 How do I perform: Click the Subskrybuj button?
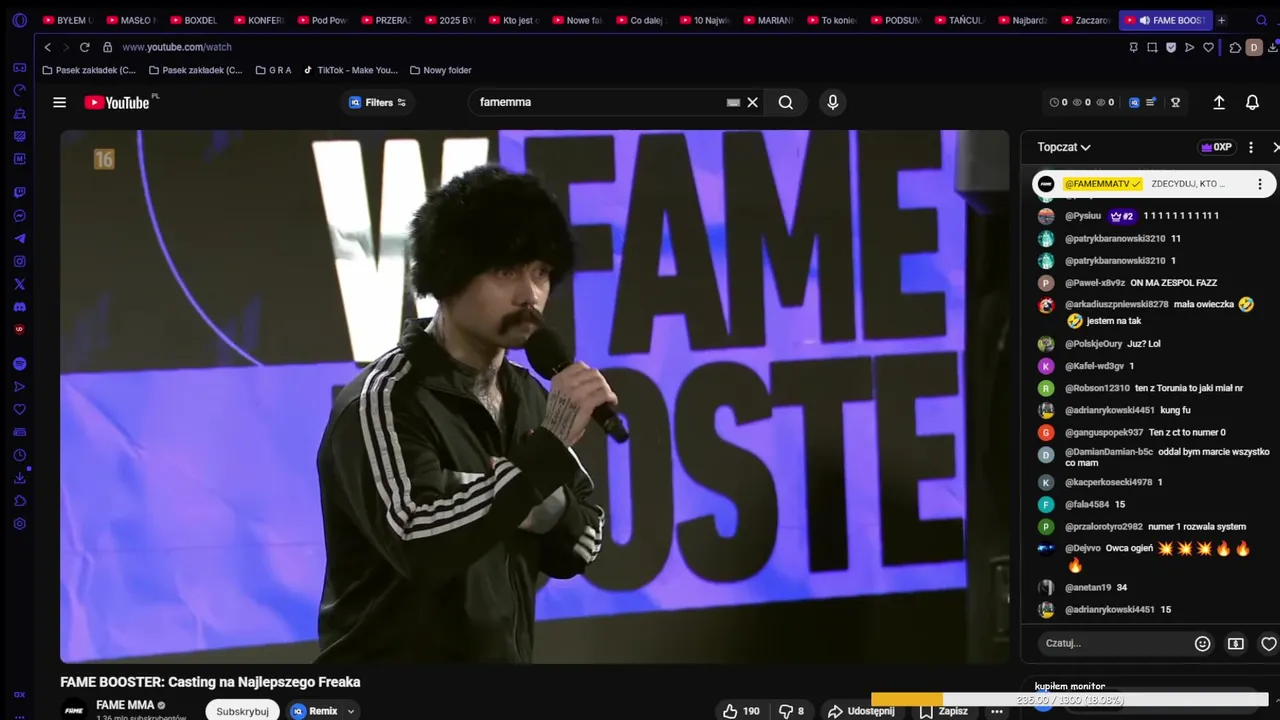coord(243,711)
